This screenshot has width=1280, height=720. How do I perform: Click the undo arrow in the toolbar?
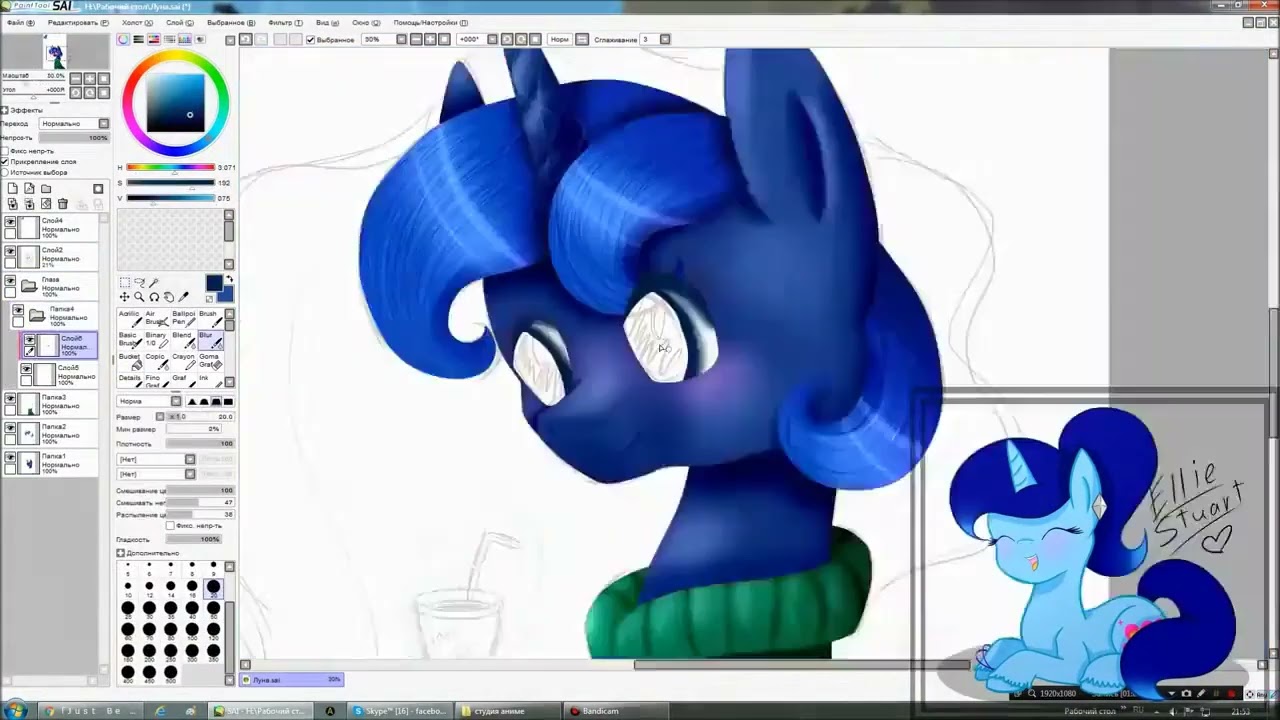245,39
